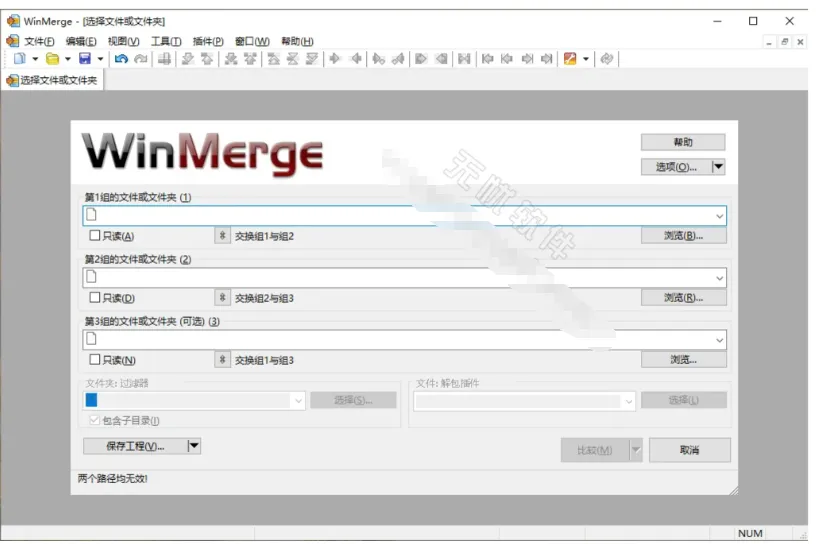Expand arrow beside 保存工程(V)... button
Image resolution: width=831 pixels, height=544 pixels.
click(x=194, y=446)
